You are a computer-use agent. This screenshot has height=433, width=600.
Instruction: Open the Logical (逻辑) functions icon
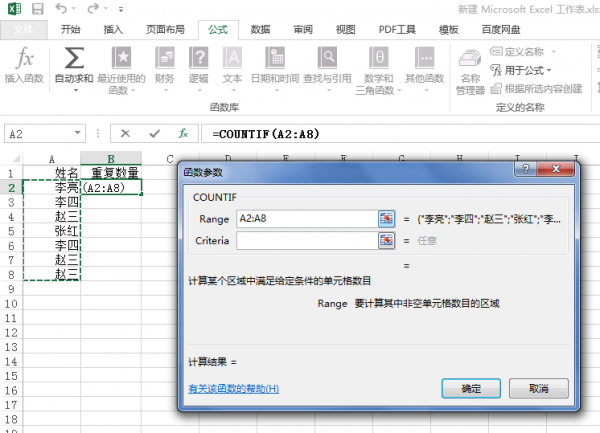coord(199,58)
